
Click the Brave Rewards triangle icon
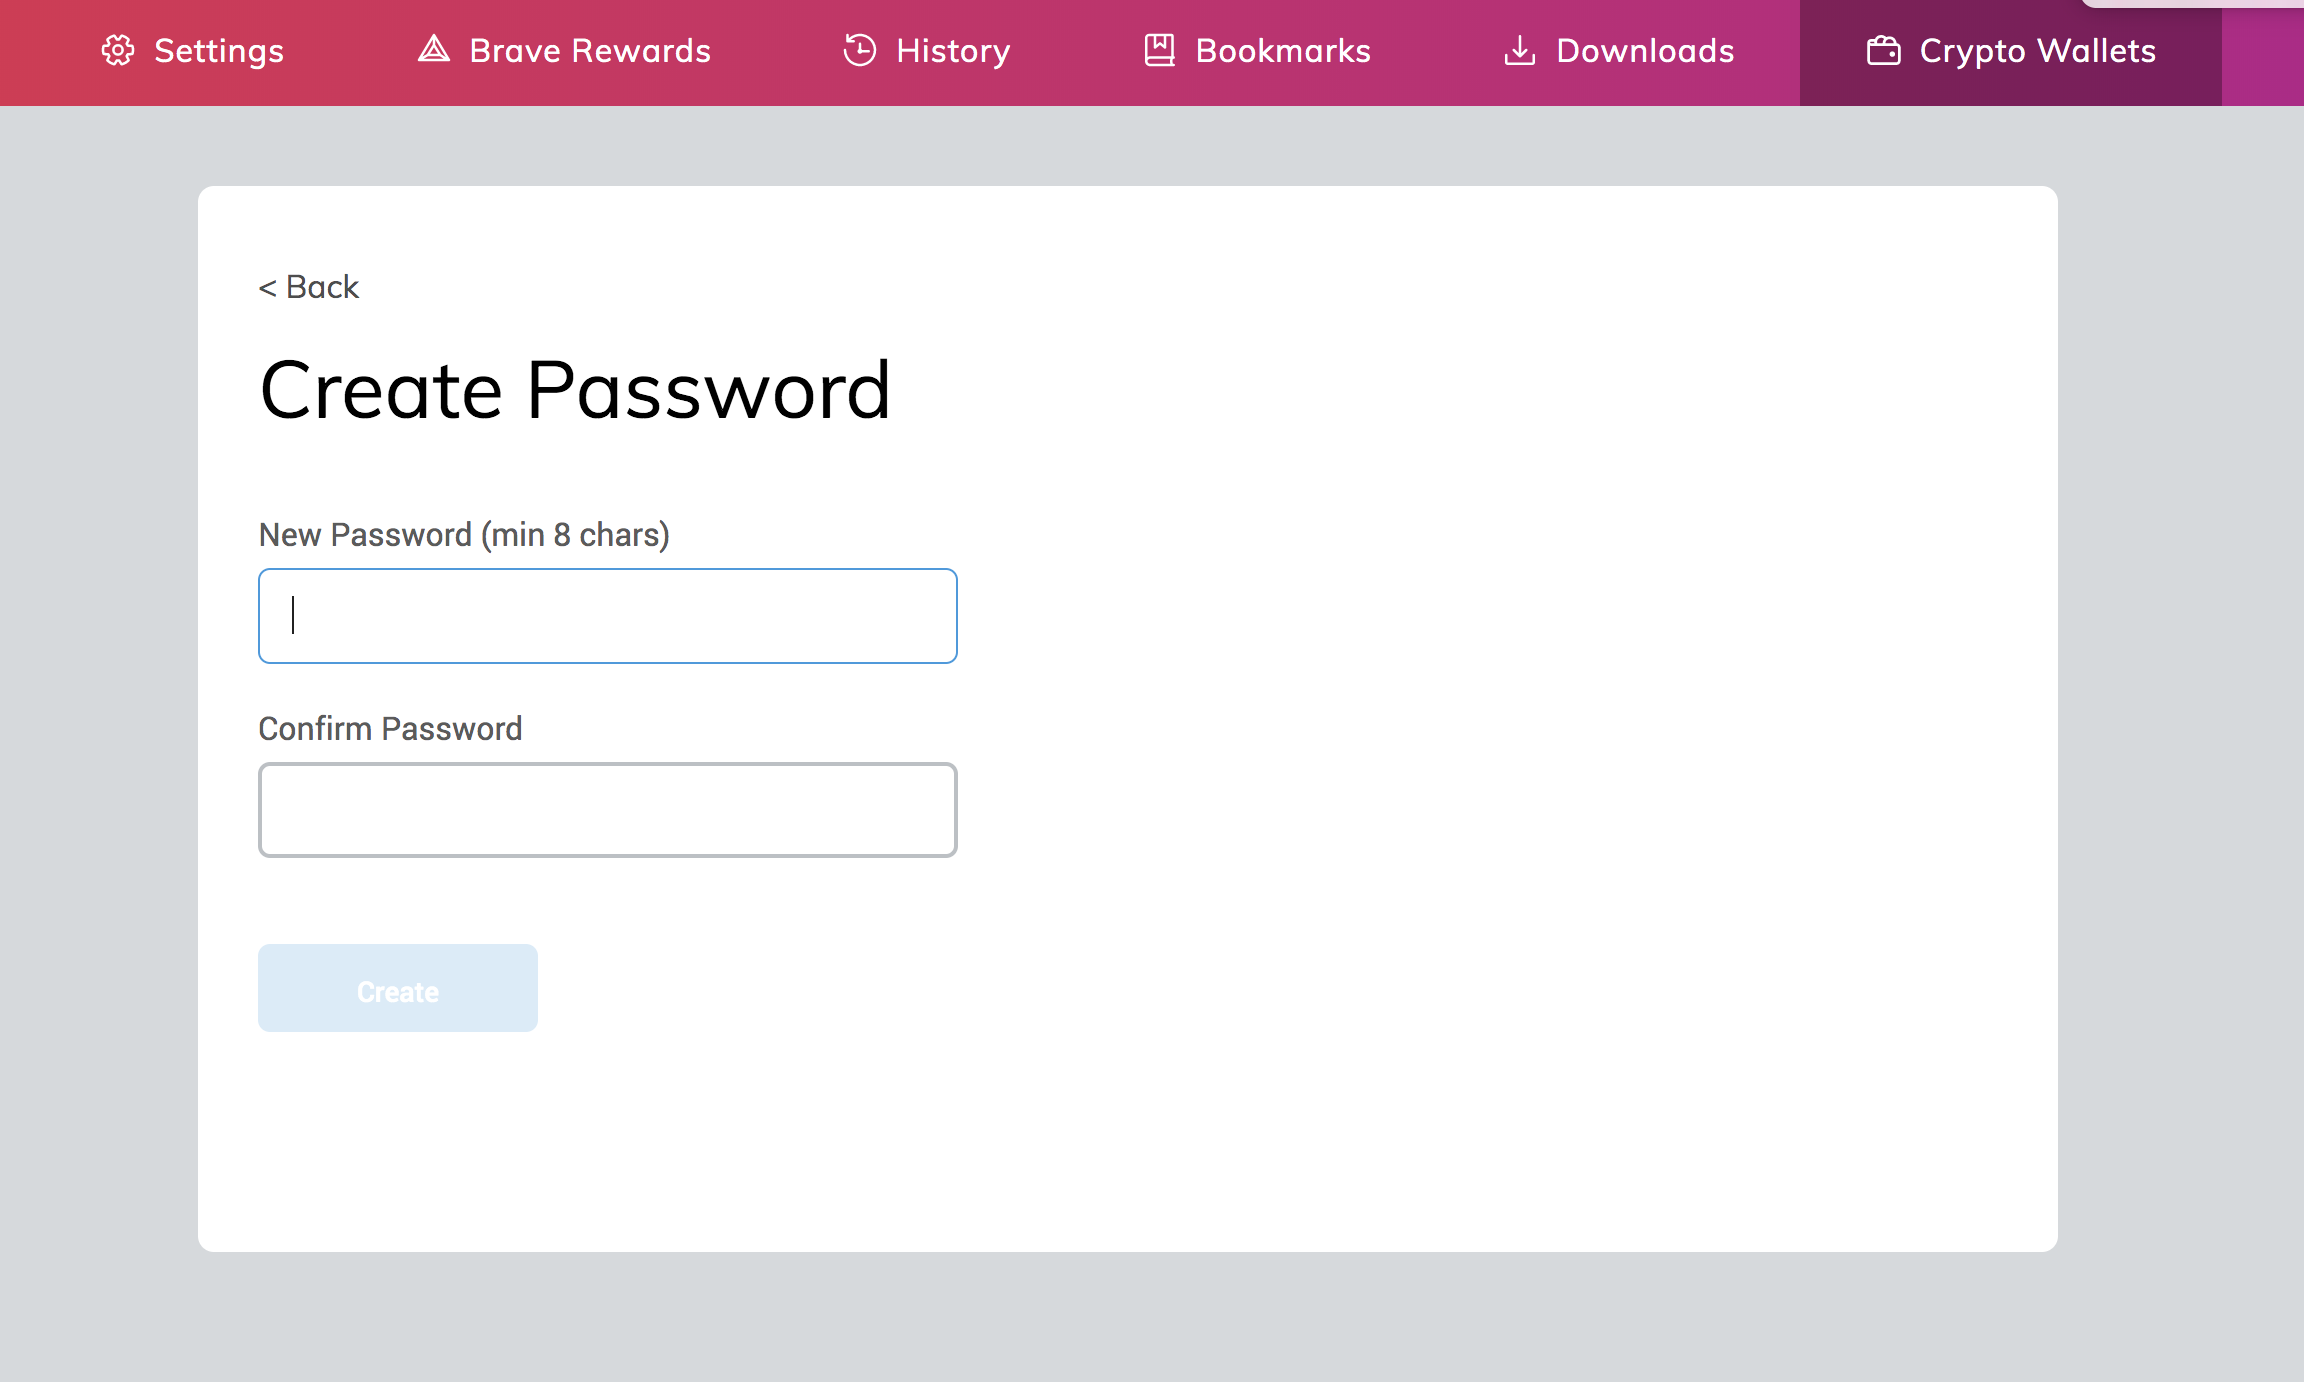(433, 49)
